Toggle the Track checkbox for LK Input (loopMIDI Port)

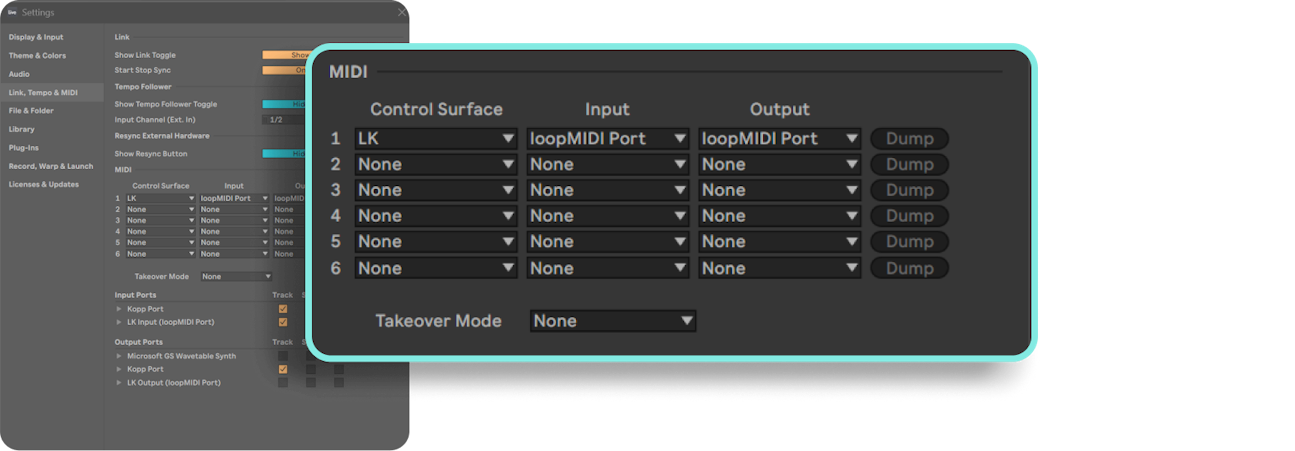(283, 322)
